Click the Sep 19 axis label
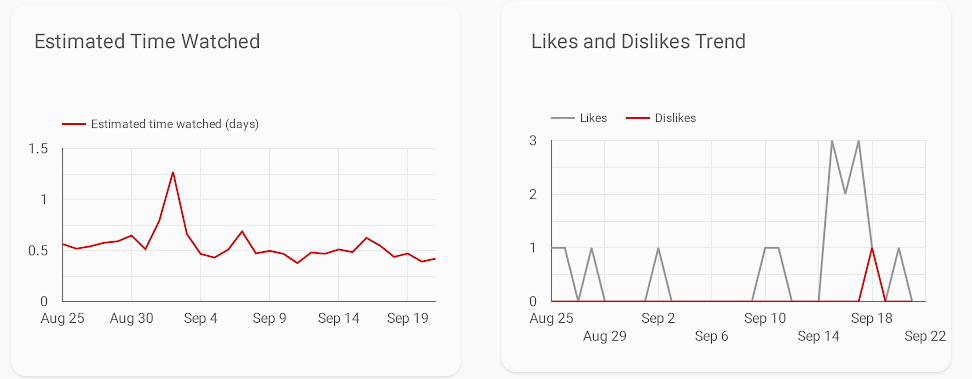972x379 pixels. pyautogui.click(x=408, y=319)
